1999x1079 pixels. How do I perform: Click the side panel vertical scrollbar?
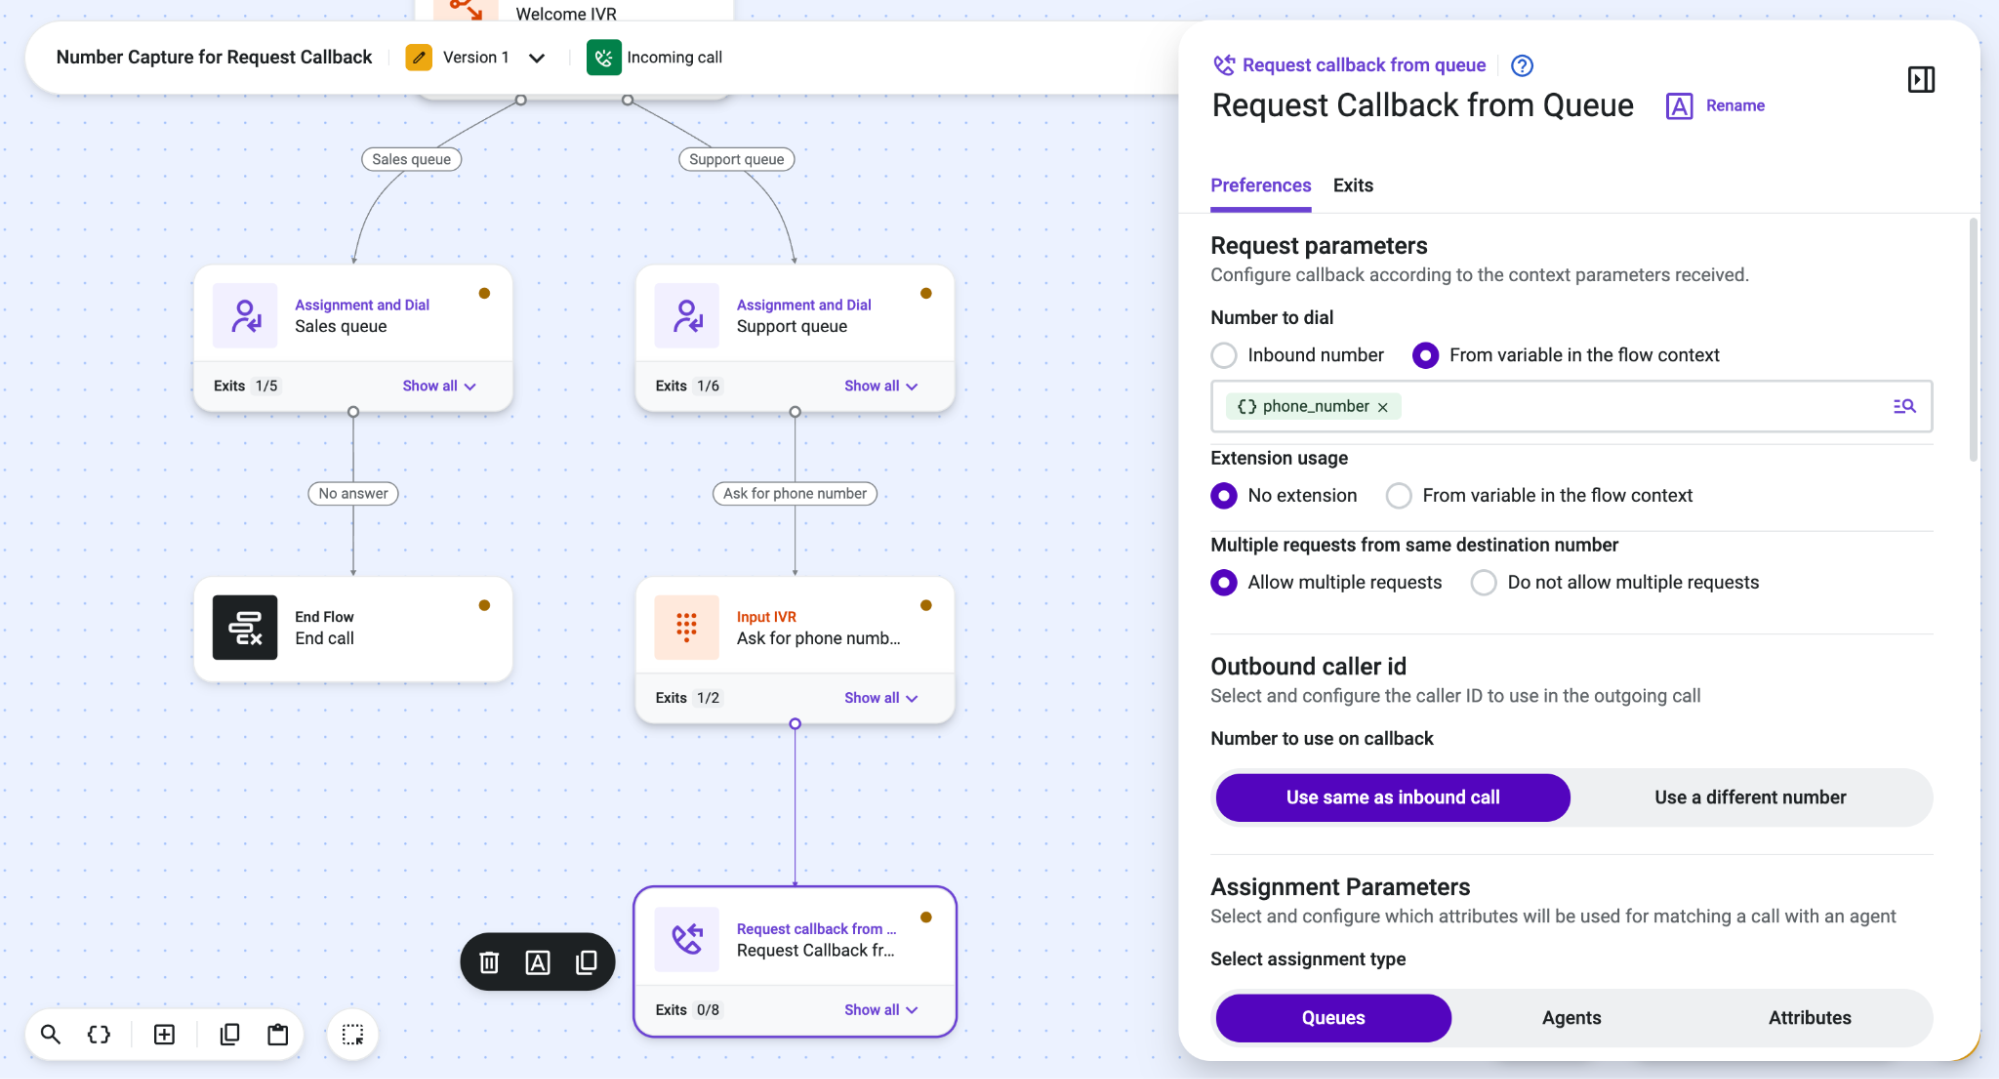(x=1972, y=340)
